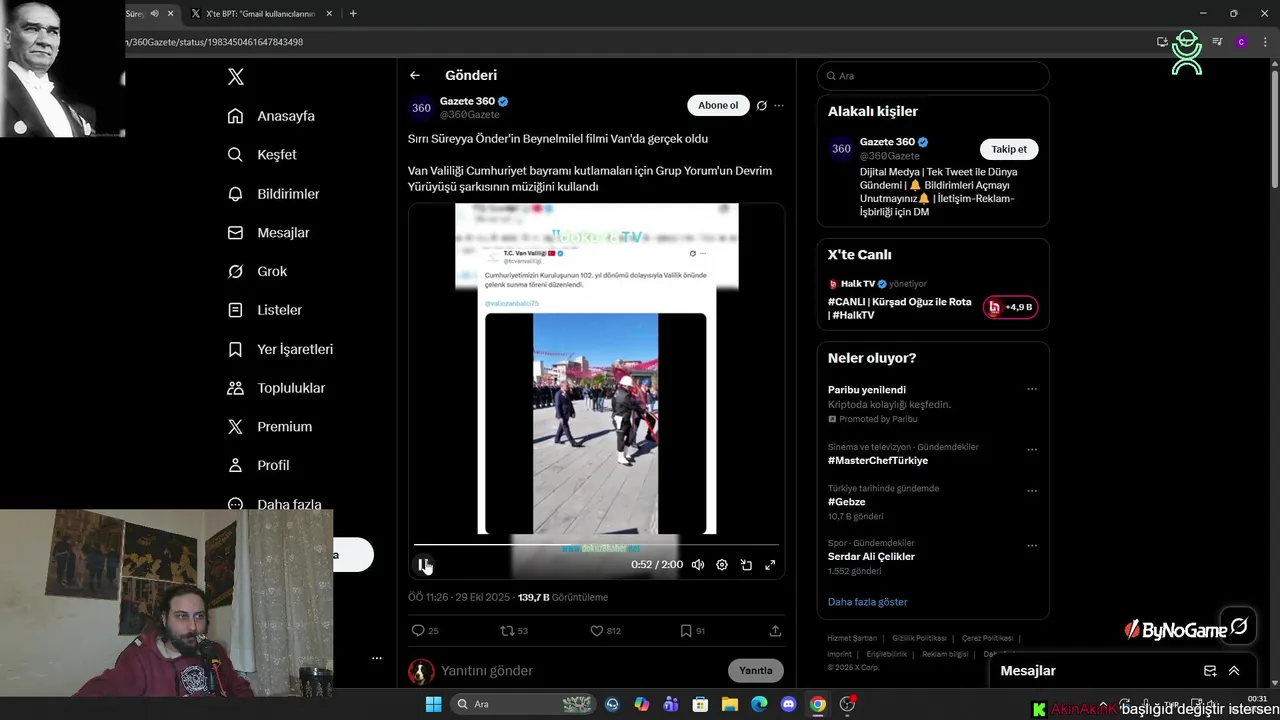Click the video progress bar

coord(596,545)
